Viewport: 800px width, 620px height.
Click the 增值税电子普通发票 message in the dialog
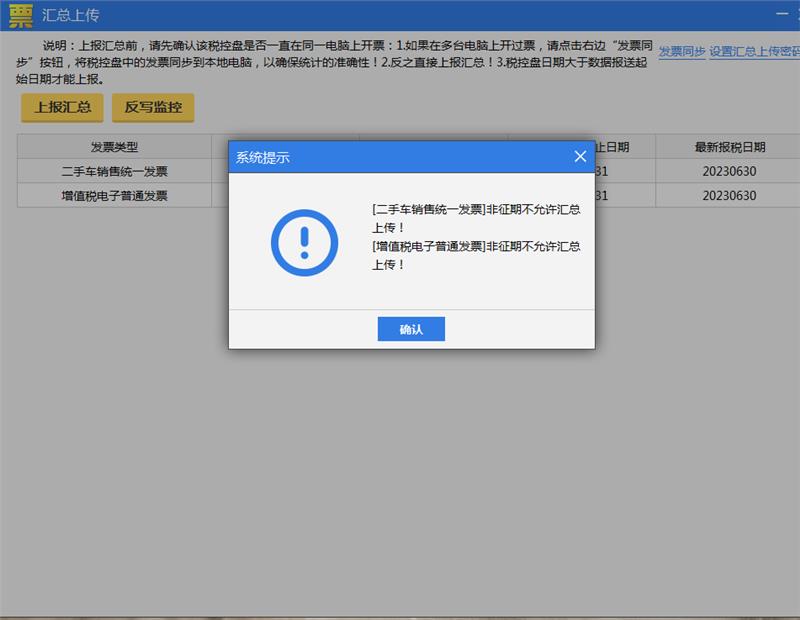(x=475, y=255)
